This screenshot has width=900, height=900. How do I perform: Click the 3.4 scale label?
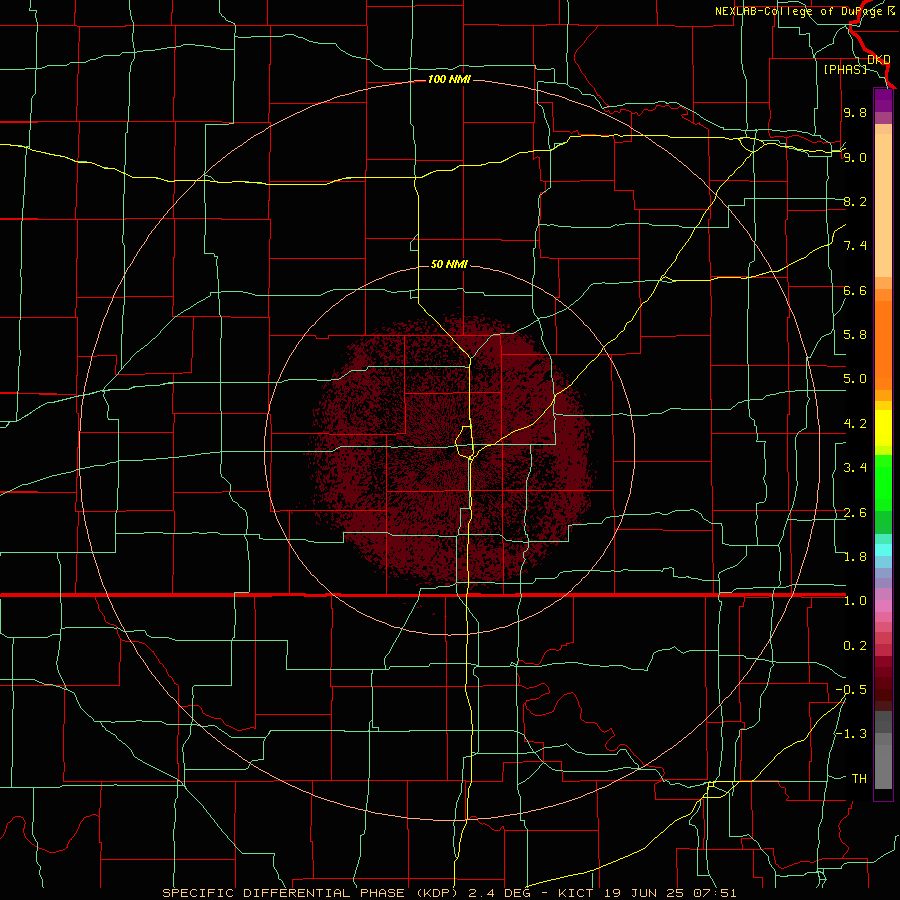855,468
